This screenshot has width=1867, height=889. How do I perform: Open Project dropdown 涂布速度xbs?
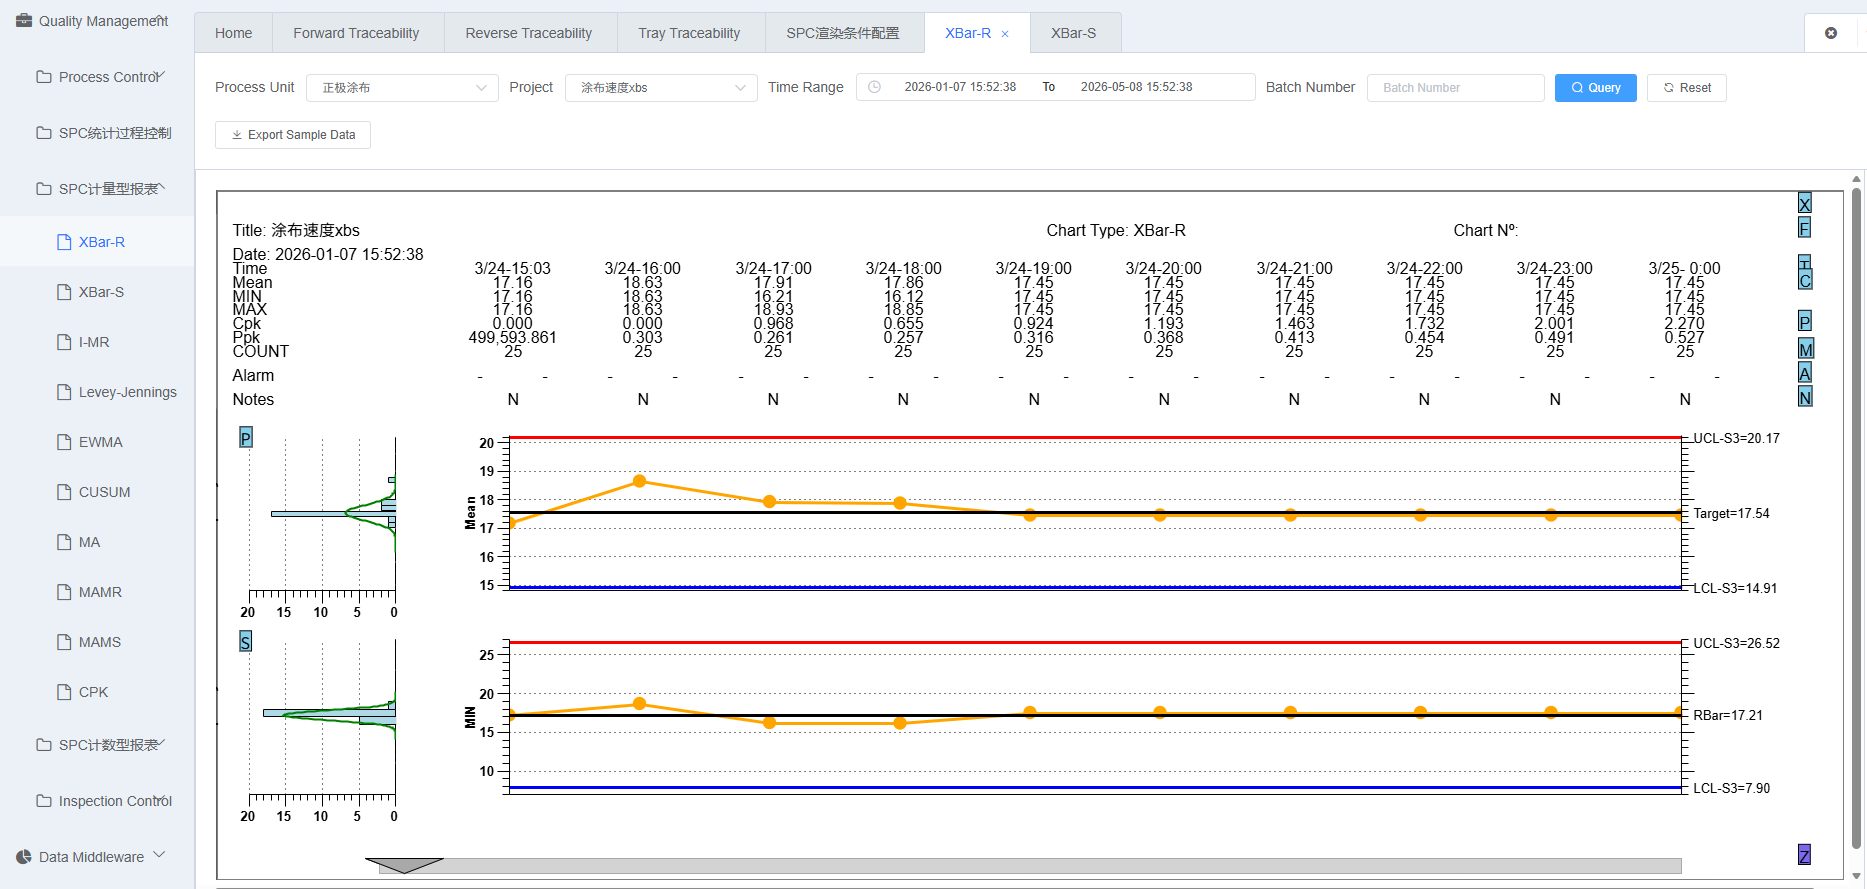click(661, 88)
